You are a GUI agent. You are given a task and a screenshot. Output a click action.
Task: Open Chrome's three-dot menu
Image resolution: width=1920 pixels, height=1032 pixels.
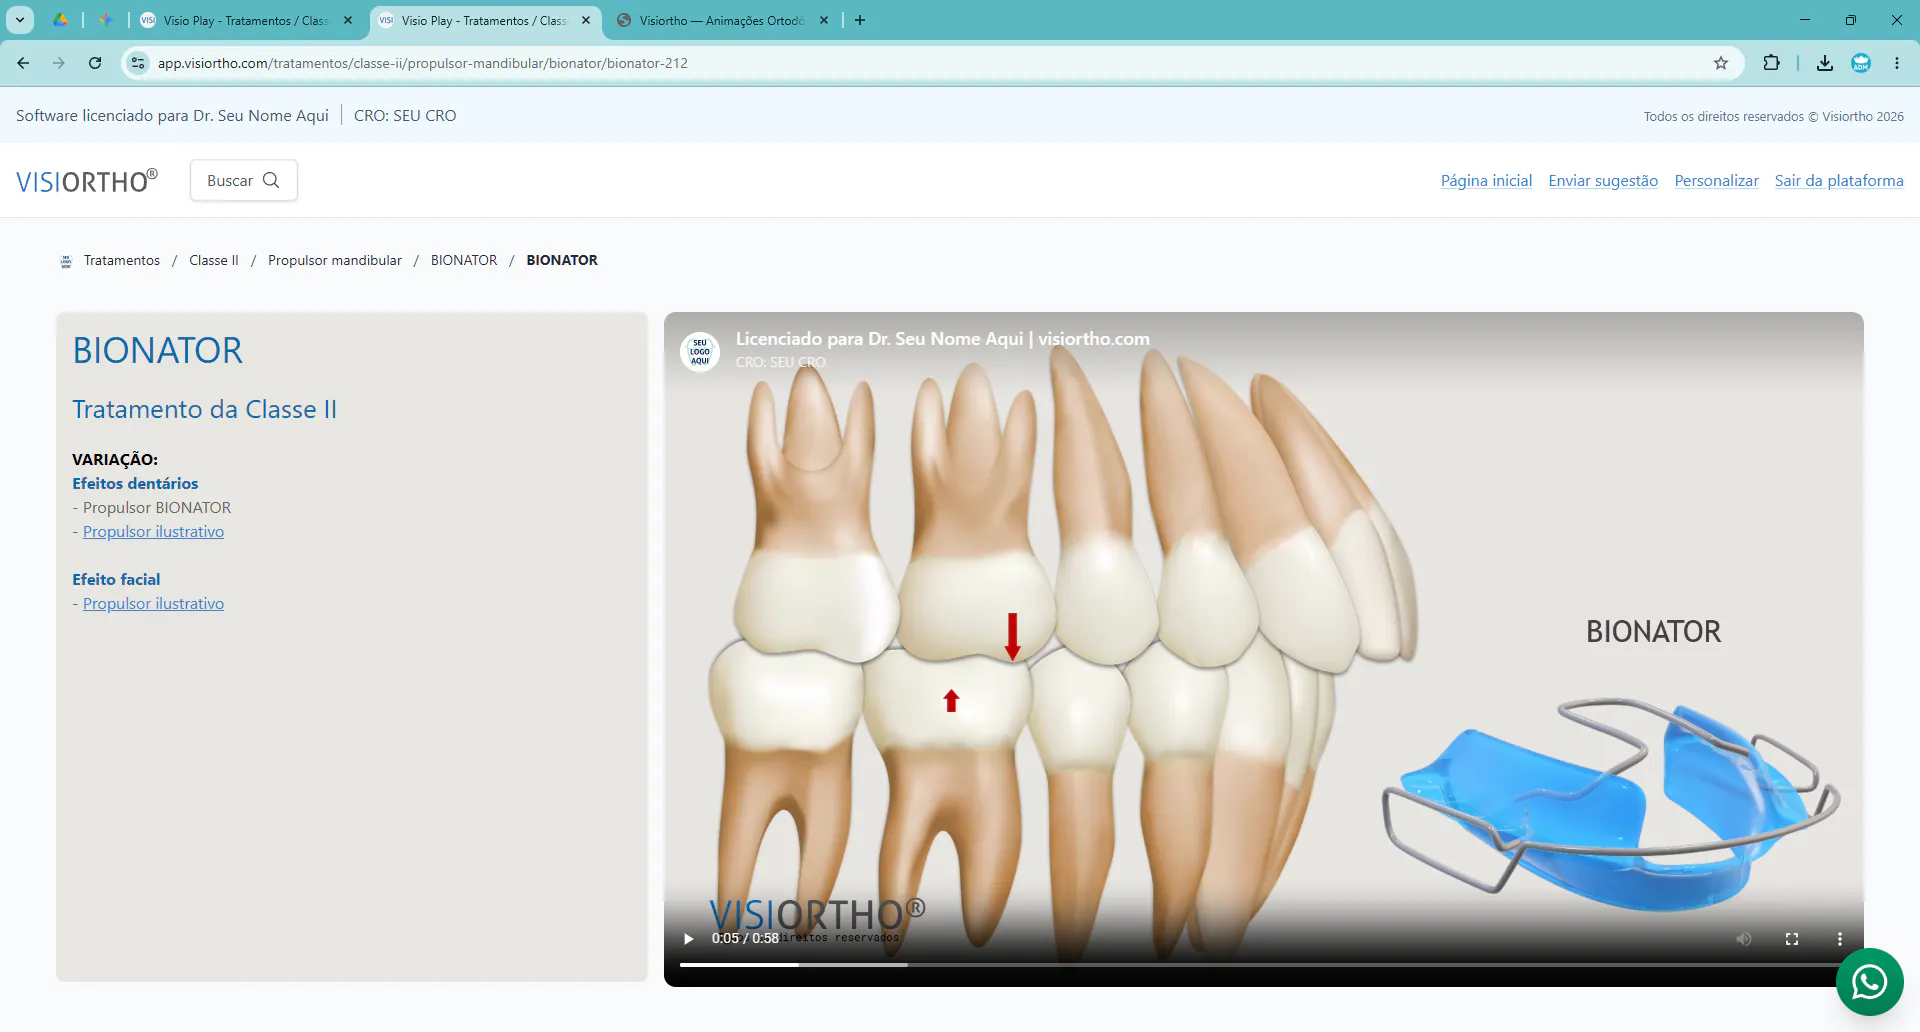(x=1897, y=63)
